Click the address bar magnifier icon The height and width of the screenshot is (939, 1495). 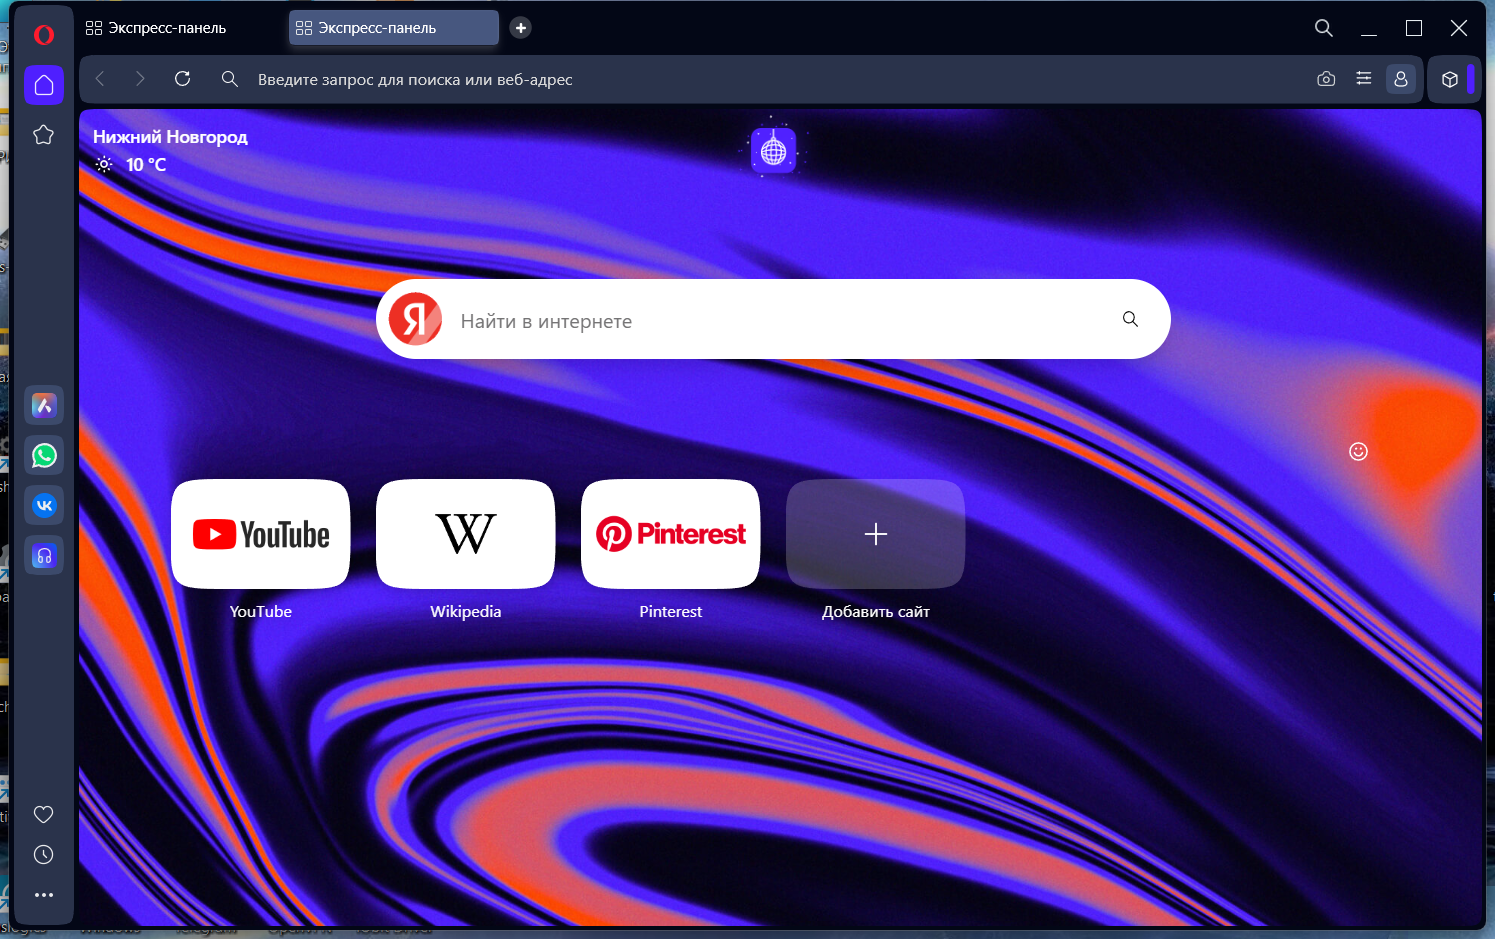click(229, 79)
